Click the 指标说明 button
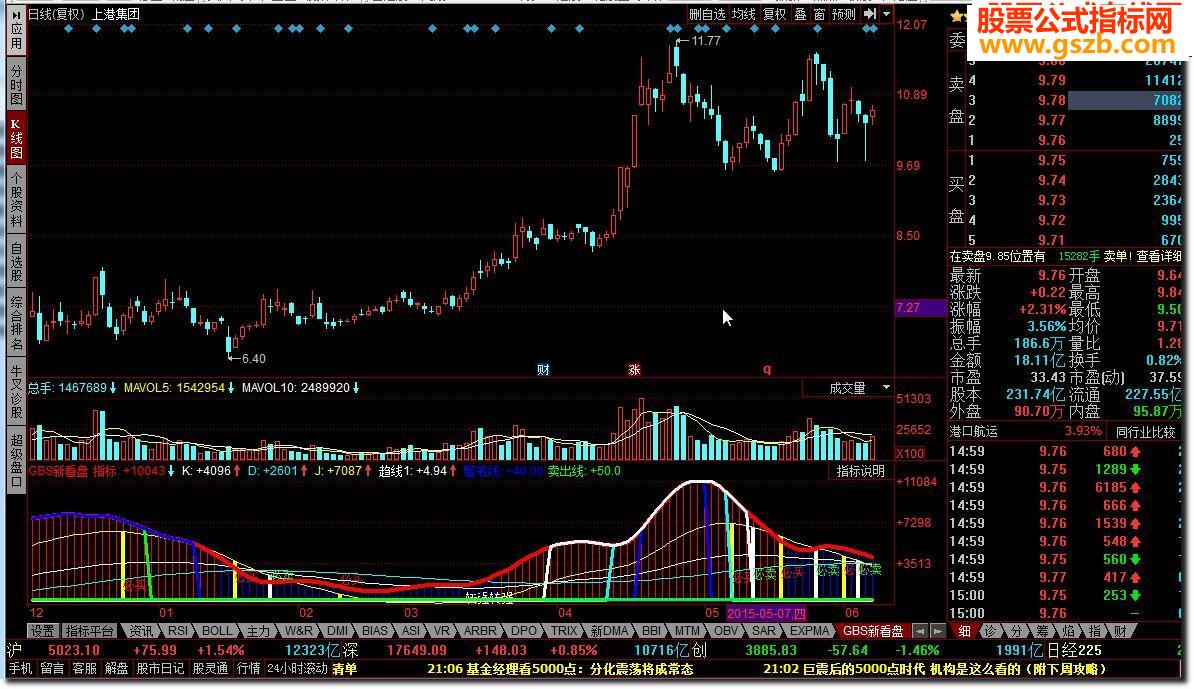Screen dimensions: 1194x689 [x=860, y=471]
